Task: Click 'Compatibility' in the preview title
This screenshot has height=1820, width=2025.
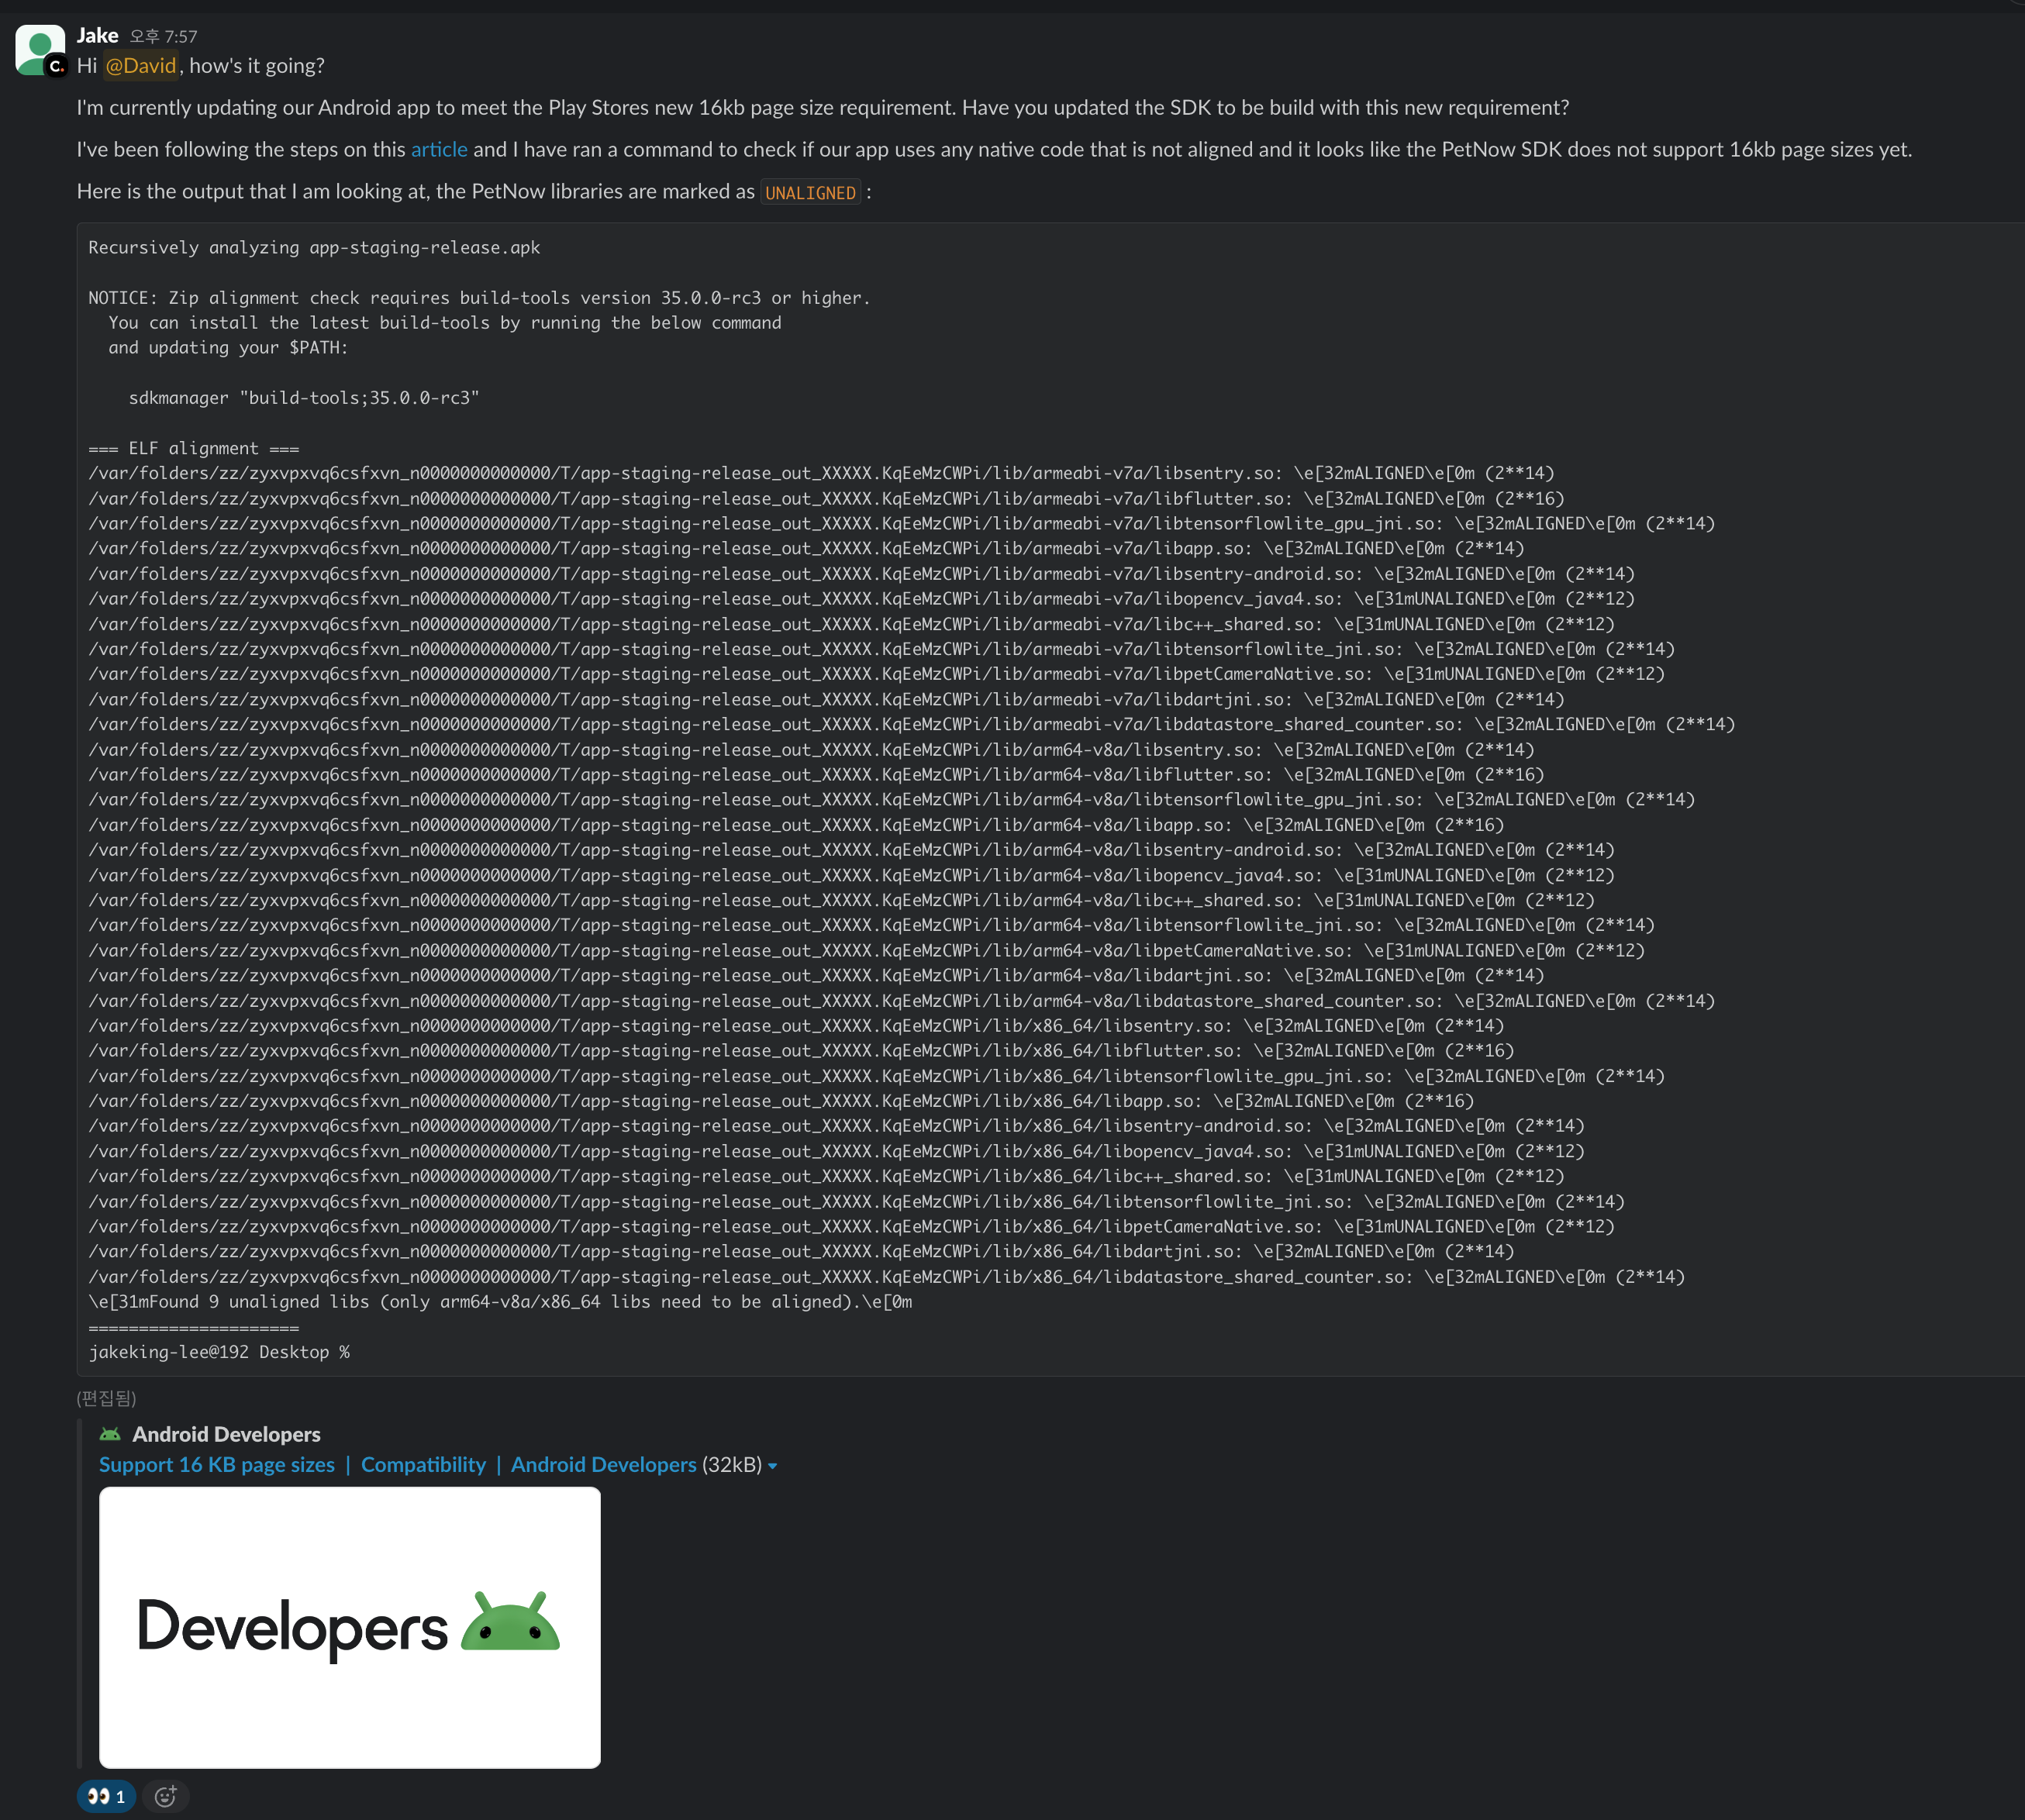Action: click(423, 1464)
